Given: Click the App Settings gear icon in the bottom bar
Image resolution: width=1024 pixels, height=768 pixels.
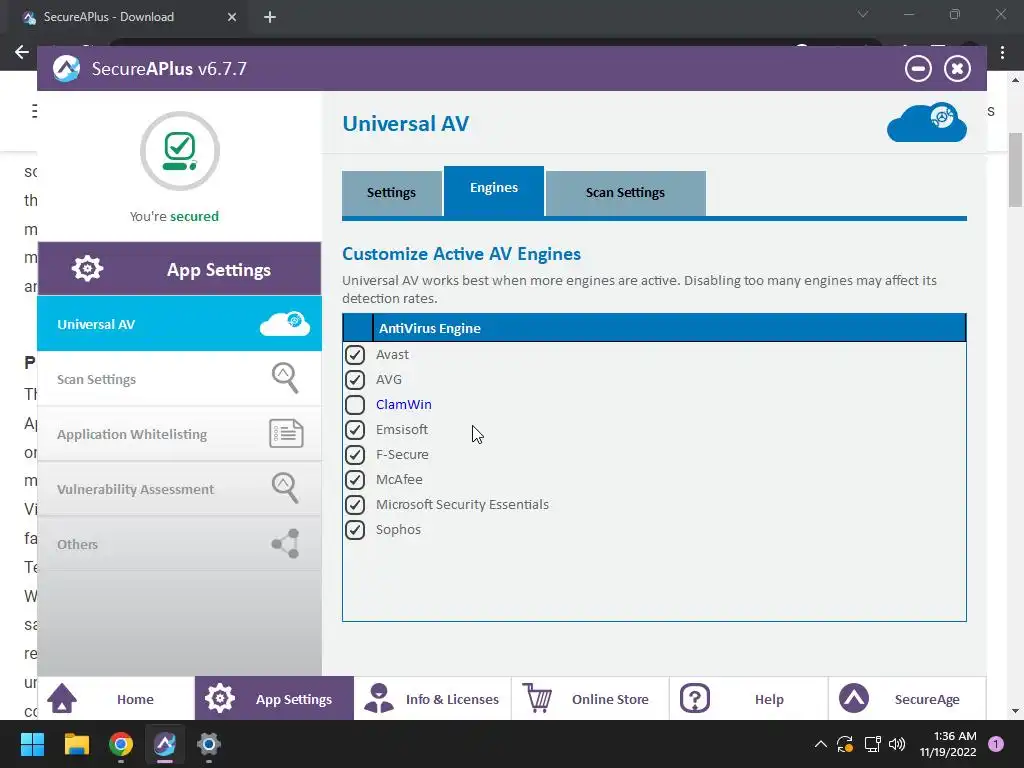Looking at the screenshot, I should tap(219, 698).
